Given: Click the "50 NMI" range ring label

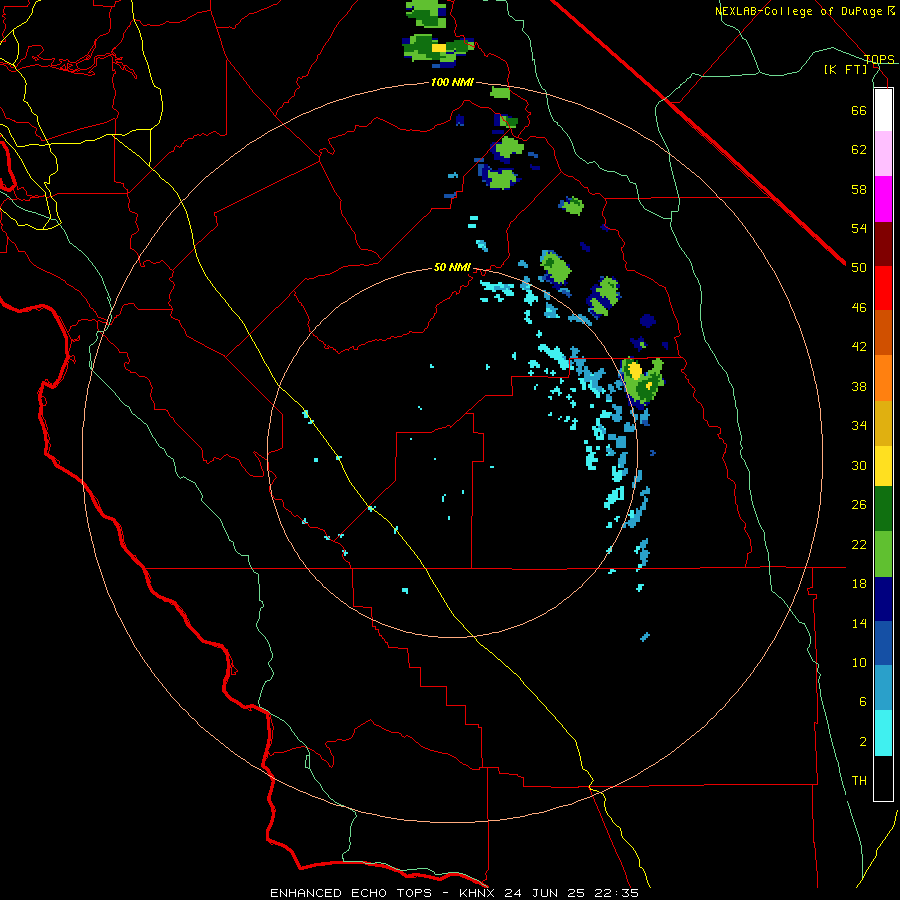Looking at the screenshot, I should click(452, 267).
